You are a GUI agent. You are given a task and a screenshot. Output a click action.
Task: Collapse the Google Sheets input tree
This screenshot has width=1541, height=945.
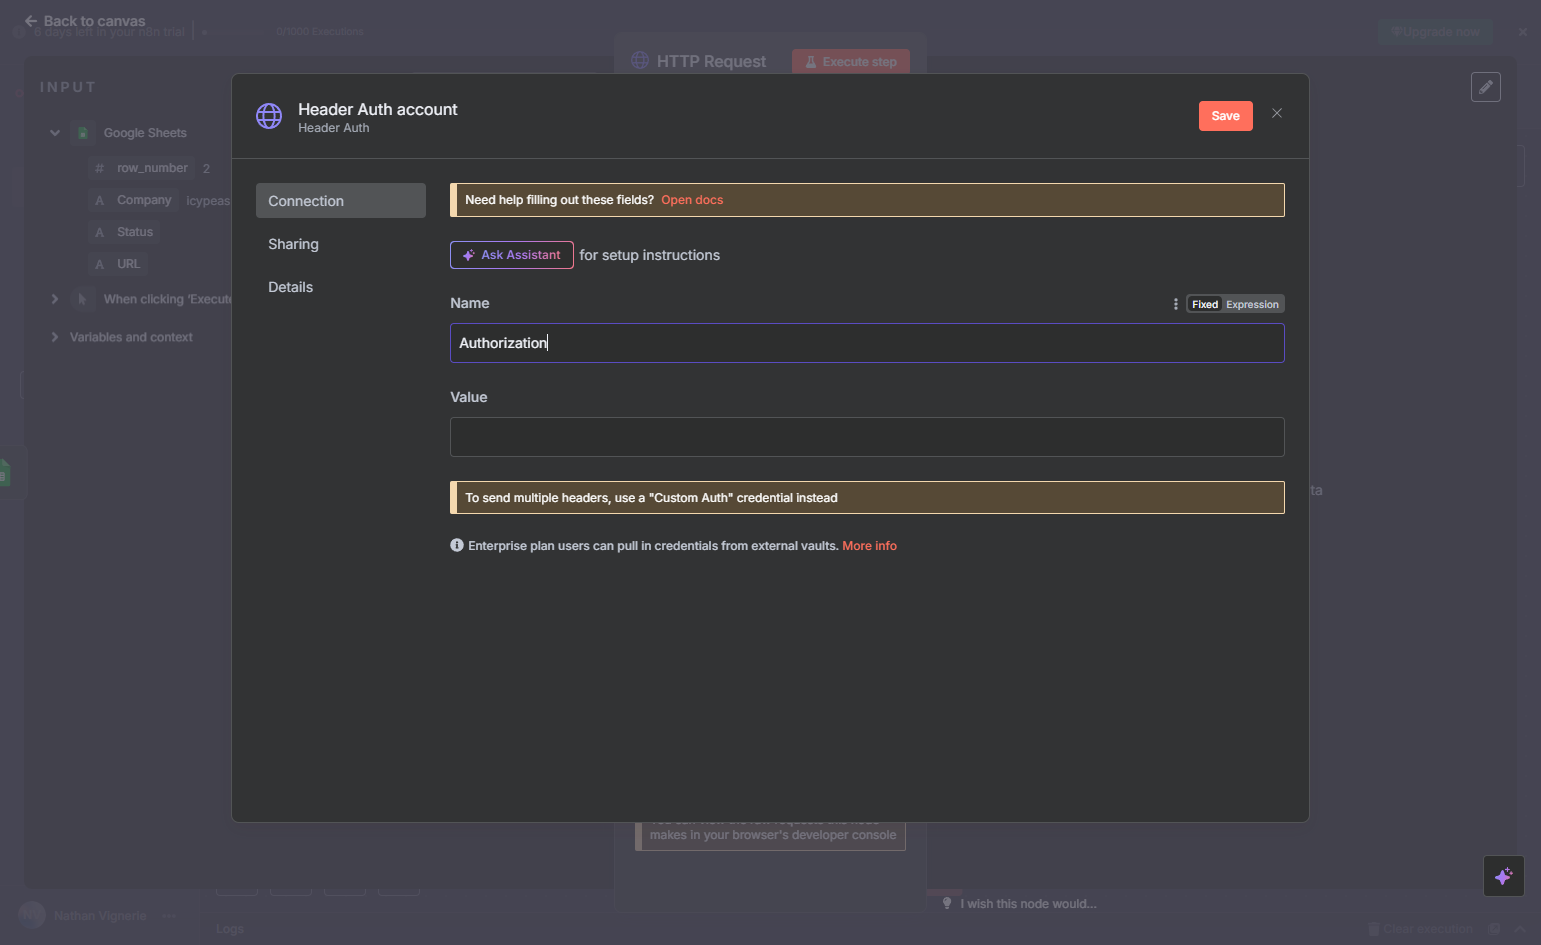55,133
